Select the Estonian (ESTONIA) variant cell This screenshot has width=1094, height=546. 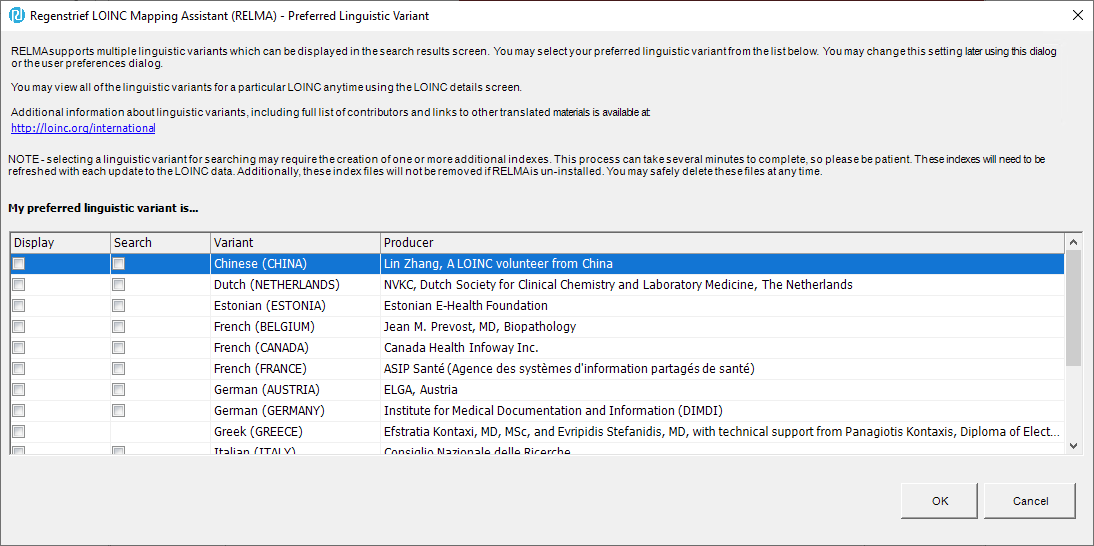[295, 305]
